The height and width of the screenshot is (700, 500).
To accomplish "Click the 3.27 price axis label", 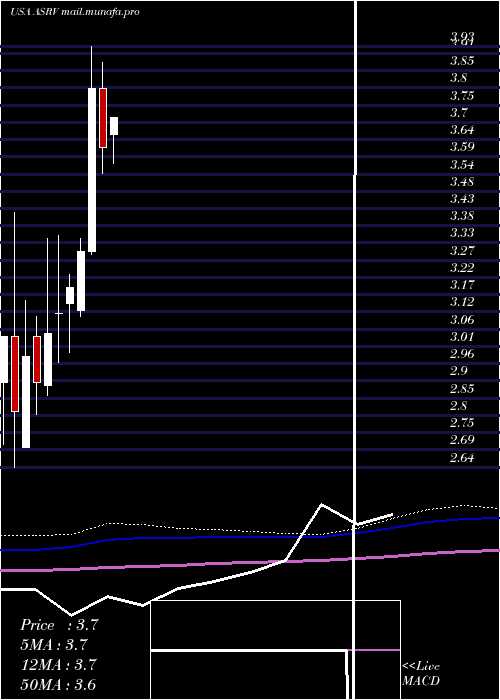I will tap(462, 250).
